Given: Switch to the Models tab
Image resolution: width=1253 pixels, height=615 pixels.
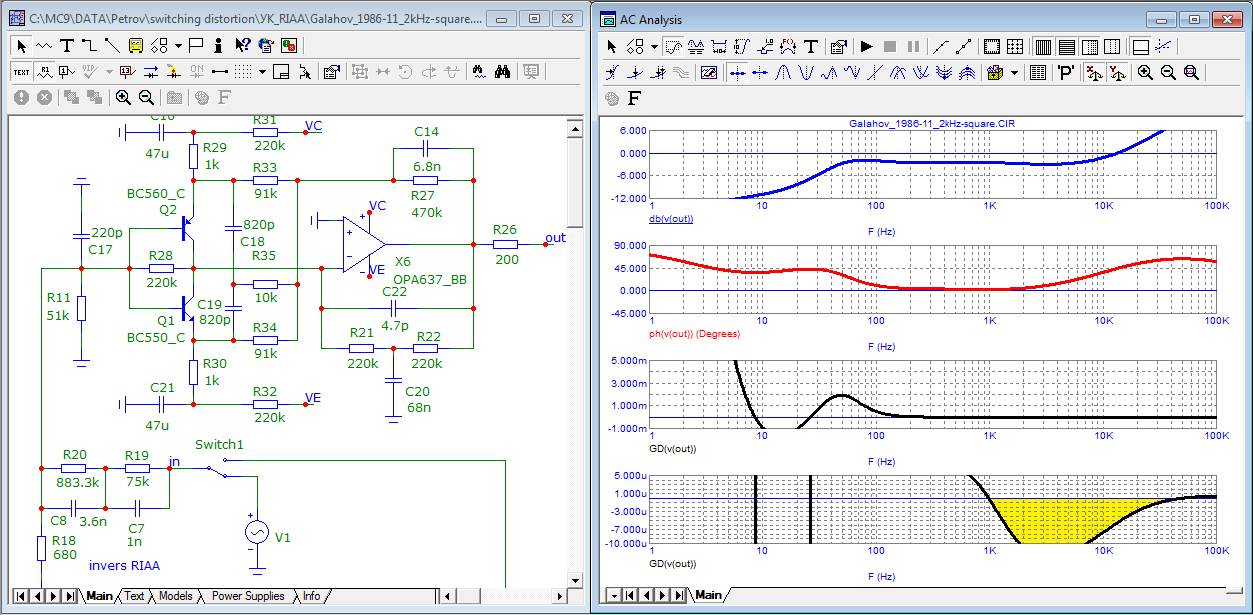Looking at the screenshot, I should point(176,596).
